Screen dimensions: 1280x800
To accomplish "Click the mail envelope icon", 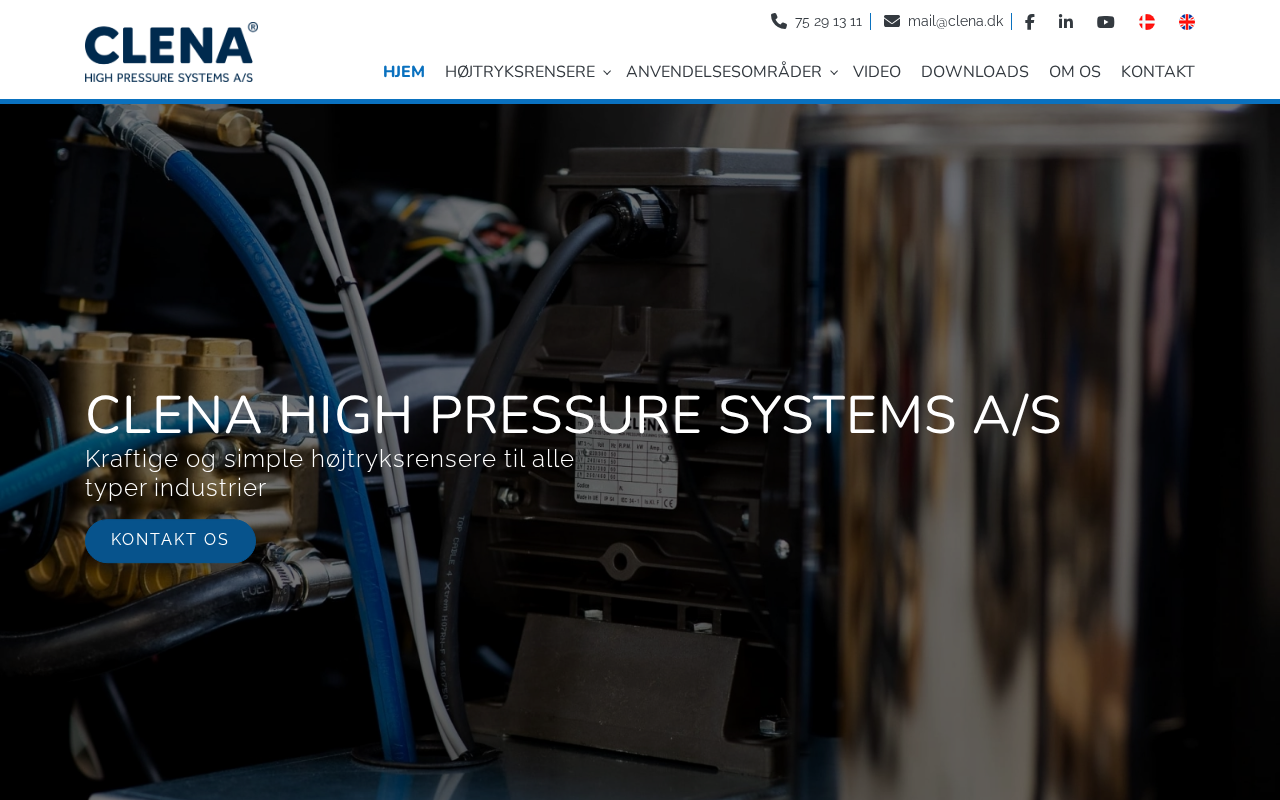I will pos(892,21).
